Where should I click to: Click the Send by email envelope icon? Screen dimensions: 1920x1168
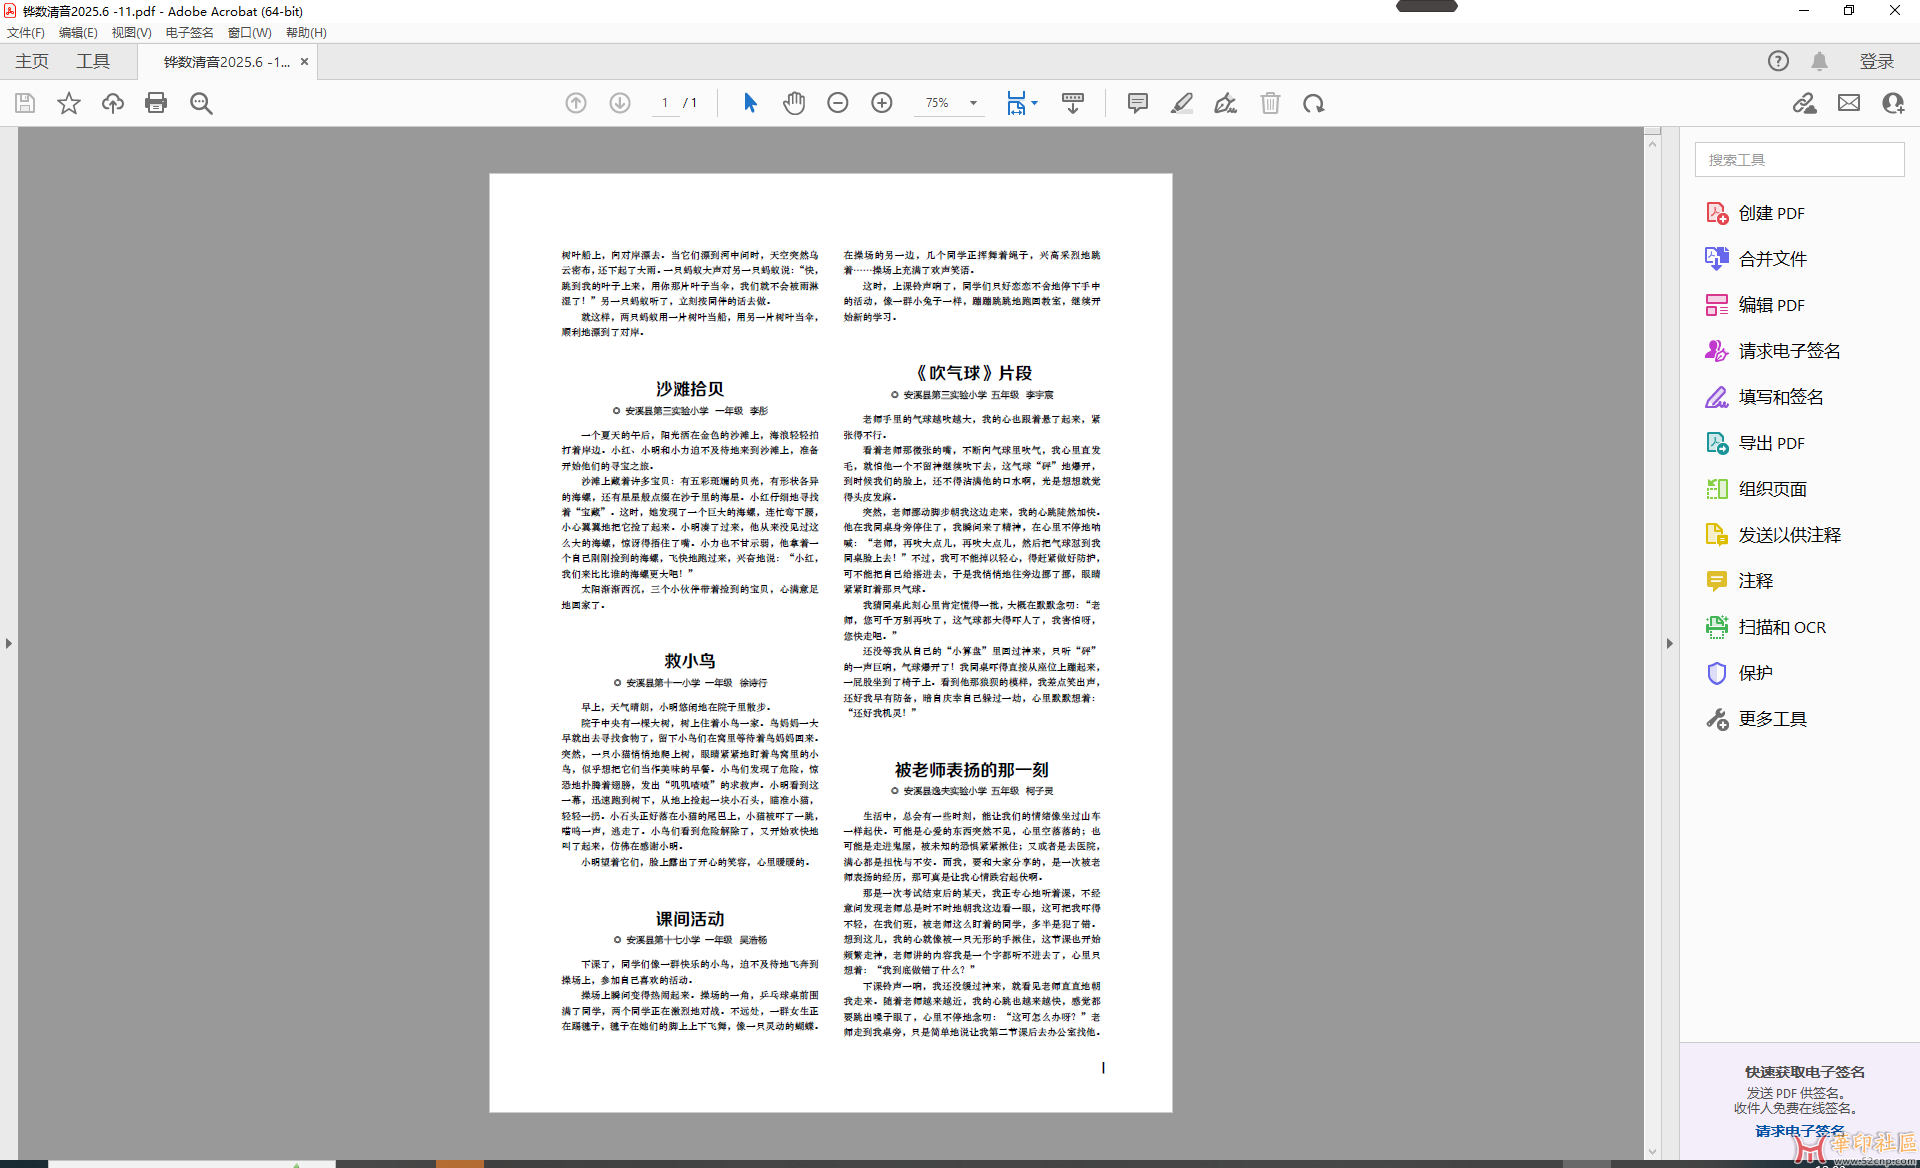pyautogui.click(x=1849, y=103)
